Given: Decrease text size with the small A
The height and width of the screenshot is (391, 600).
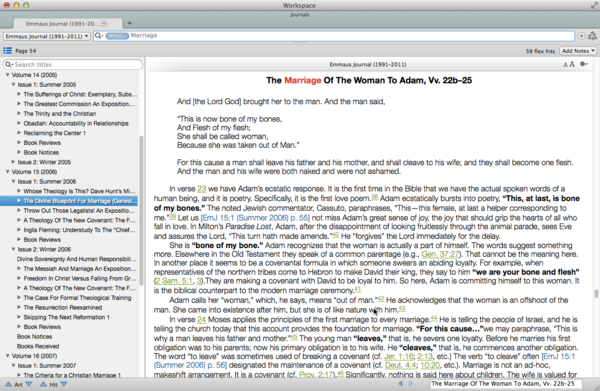Looking at the screenshot, I should coord(565,65).
